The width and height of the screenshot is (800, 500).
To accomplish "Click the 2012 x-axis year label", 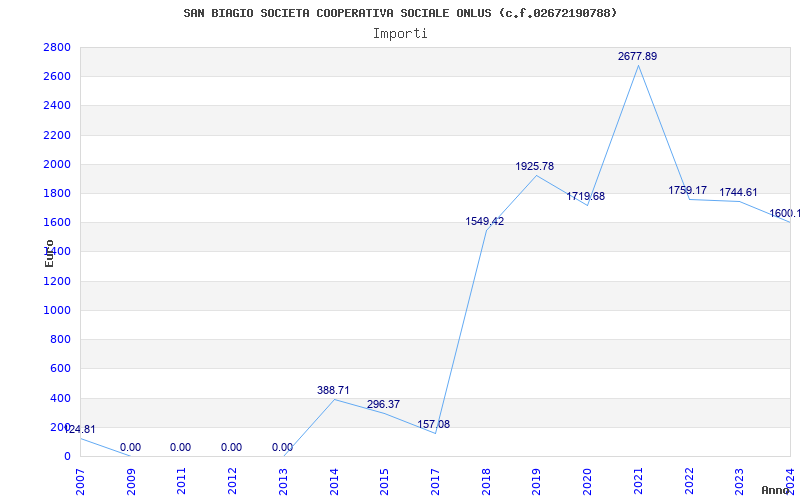I will point(232,482).
